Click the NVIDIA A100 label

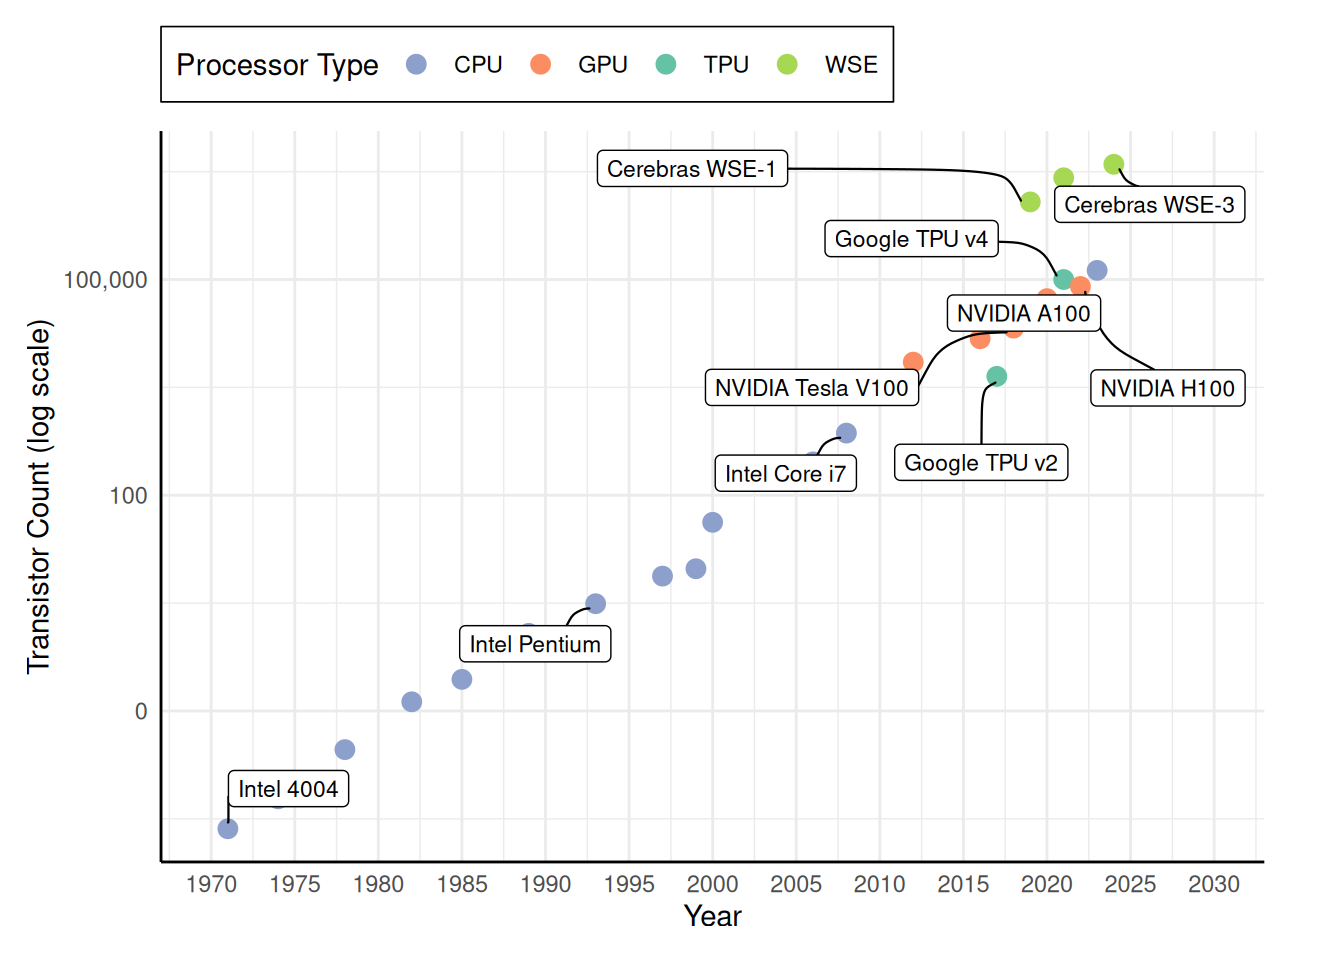point(1024,313)
